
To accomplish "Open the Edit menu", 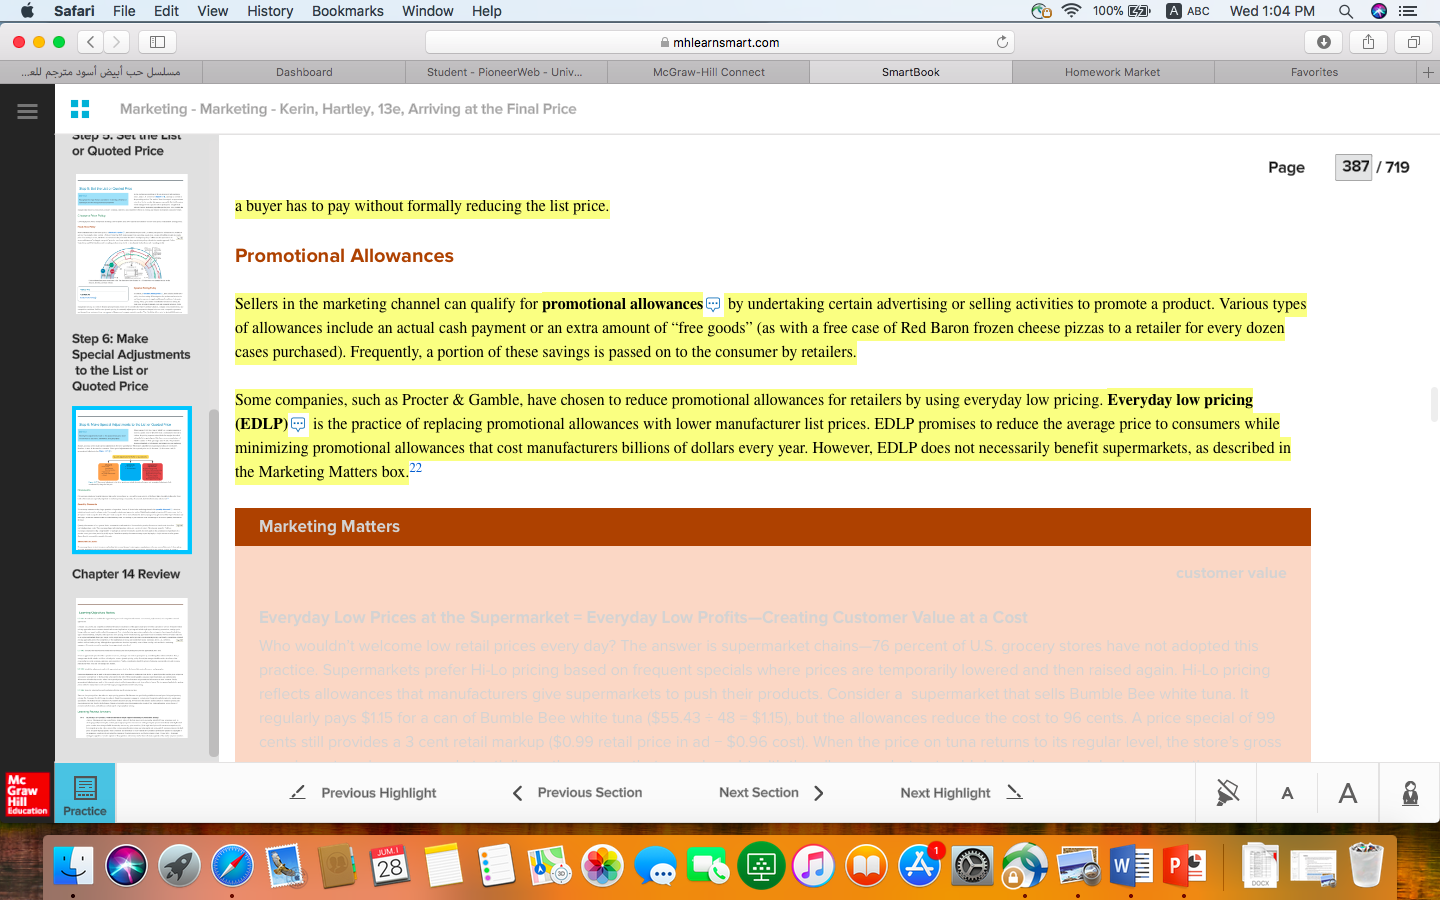I will 166,11.
